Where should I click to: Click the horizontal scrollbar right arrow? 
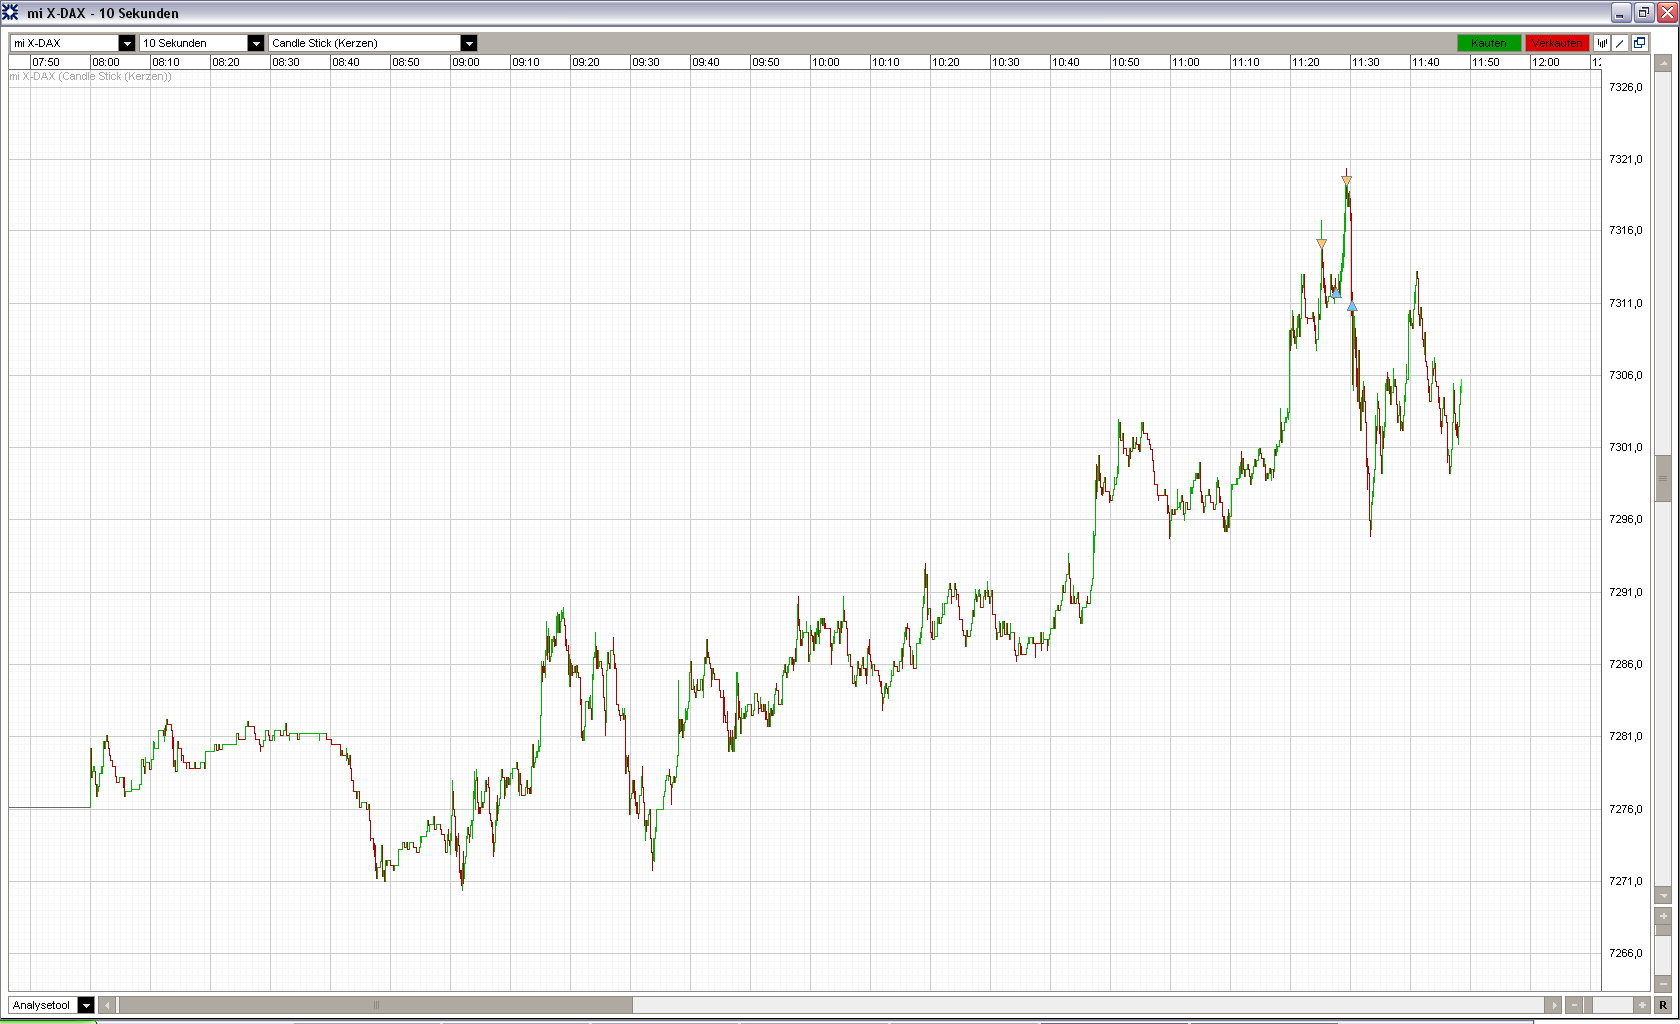(1553, 1005)
